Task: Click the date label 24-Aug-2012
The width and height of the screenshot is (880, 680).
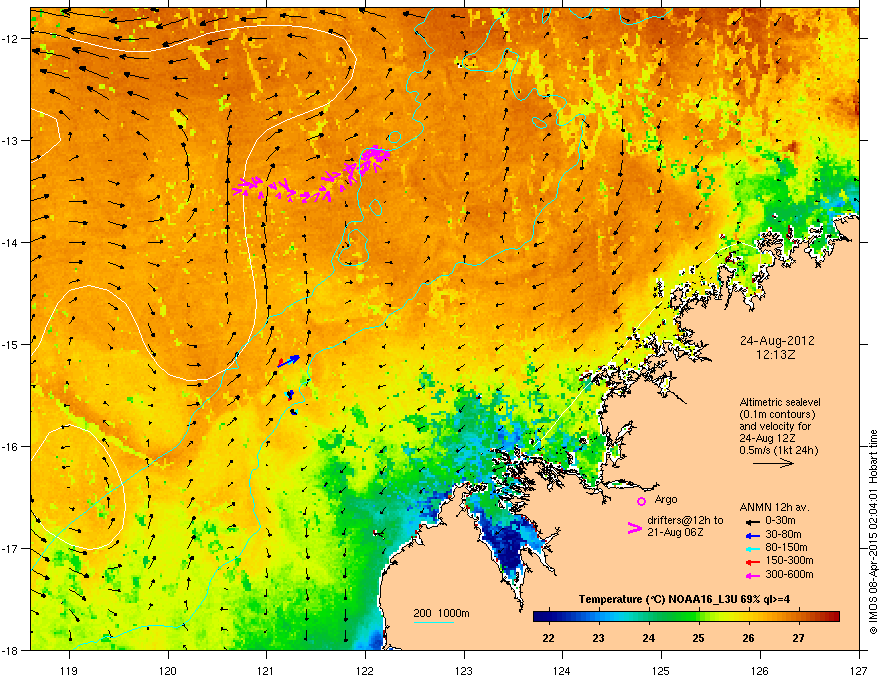Action: pyautogui.click(x=777, y=341)
